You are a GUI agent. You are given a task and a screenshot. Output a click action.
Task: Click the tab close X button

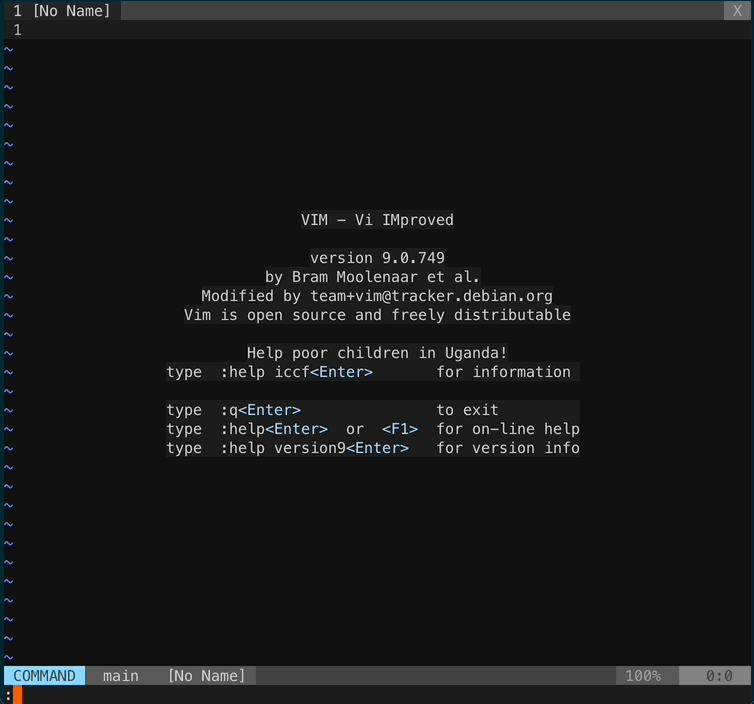pos(738,11)
